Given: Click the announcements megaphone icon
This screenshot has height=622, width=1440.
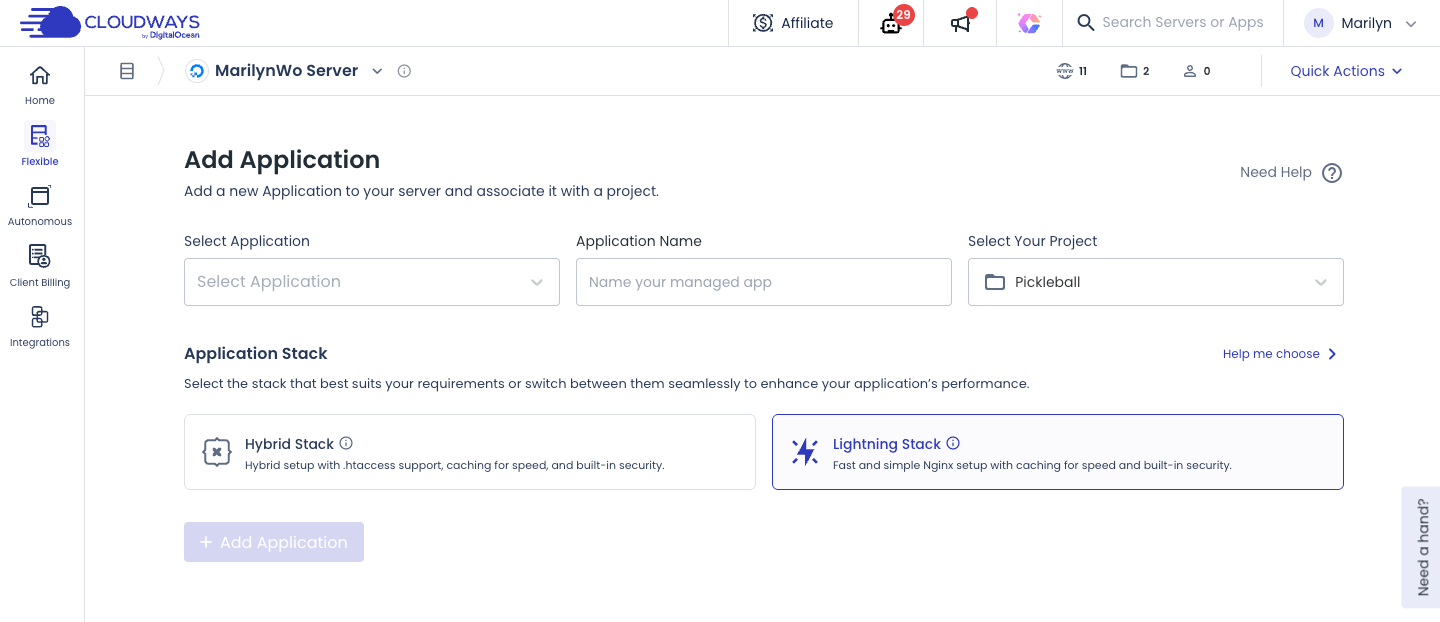Looking at the screenshot, I should [959, 22].
